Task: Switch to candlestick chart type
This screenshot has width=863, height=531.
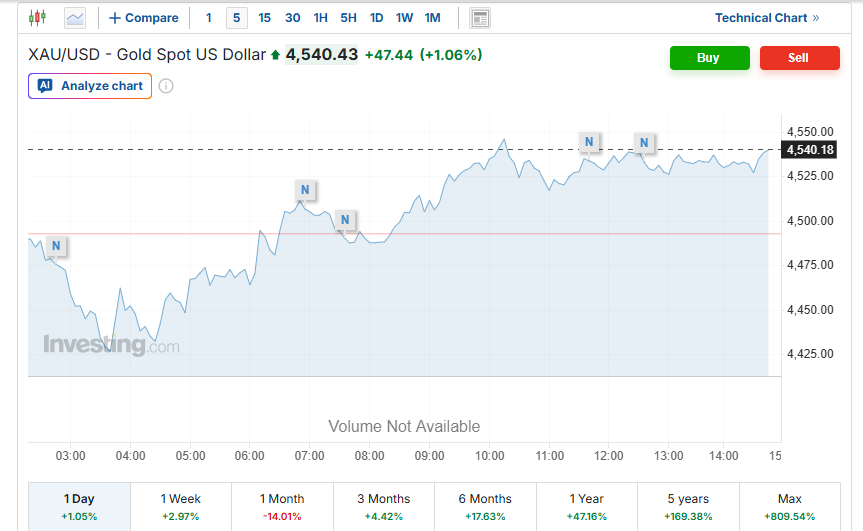Action: click(x=37, y=18)
